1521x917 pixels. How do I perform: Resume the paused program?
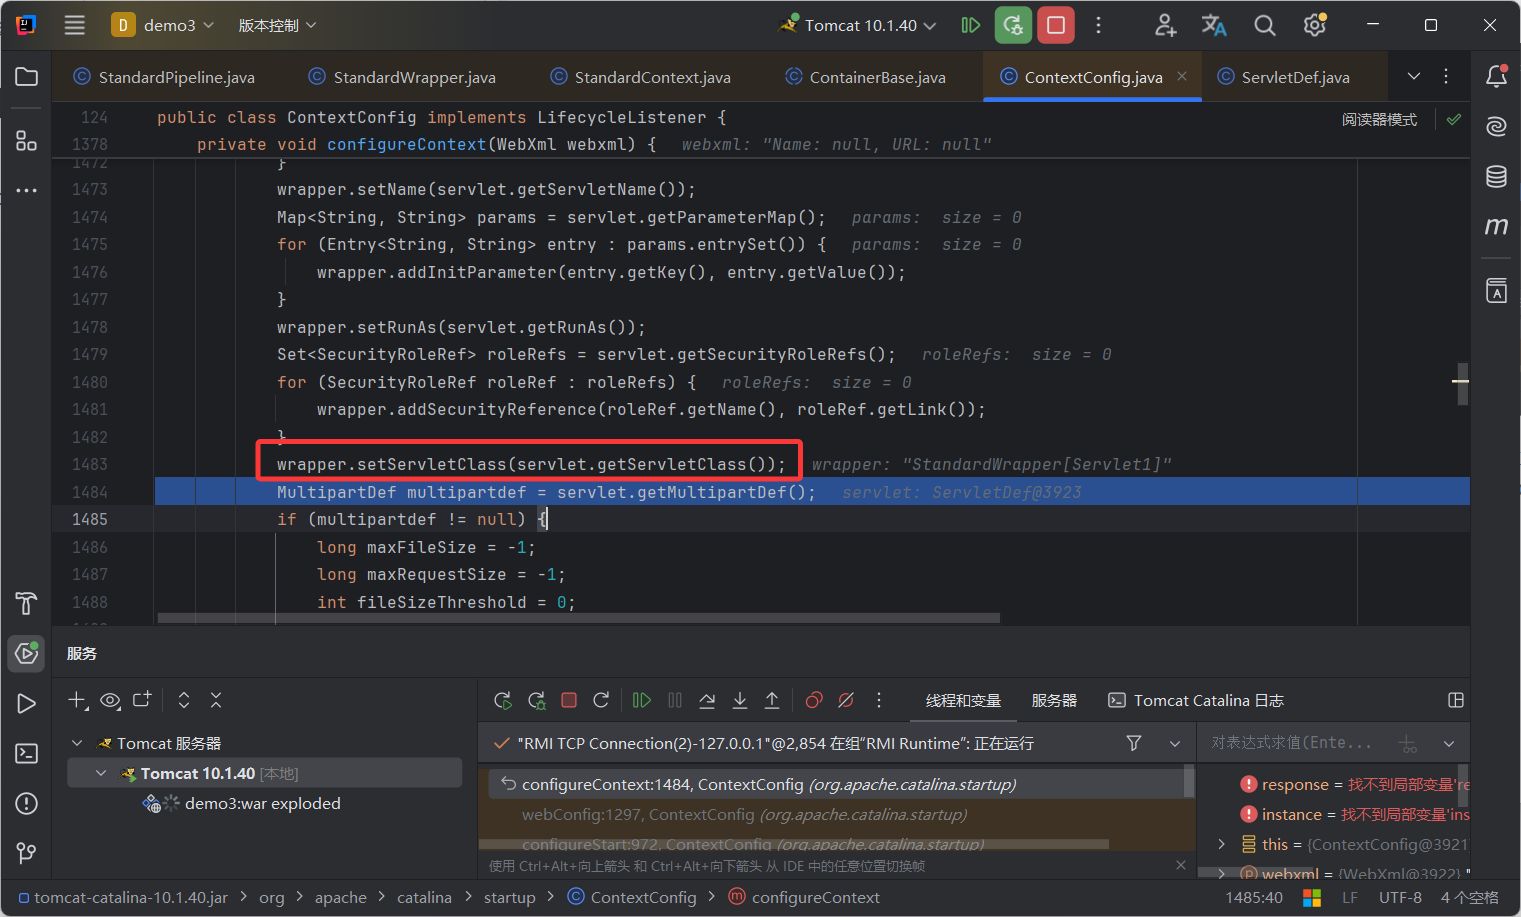(x=641, y=700)
